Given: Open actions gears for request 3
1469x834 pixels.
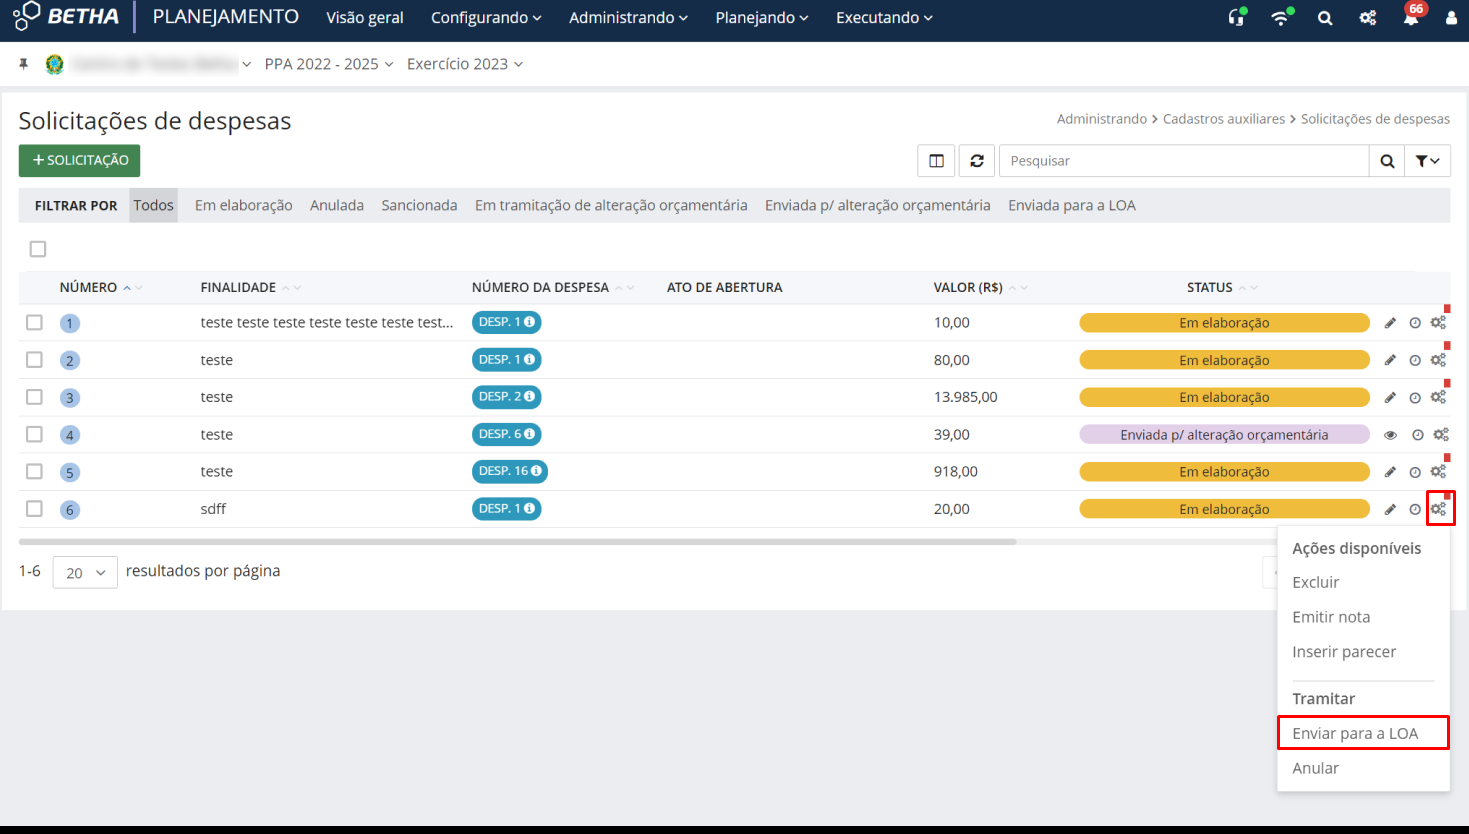Looking at the screenshot, I should point(1438,397).
